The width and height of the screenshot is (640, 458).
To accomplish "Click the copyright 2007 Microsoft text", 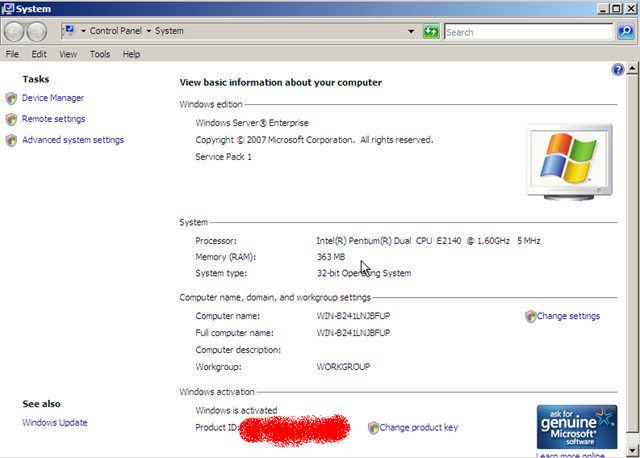I will point(314,140).
